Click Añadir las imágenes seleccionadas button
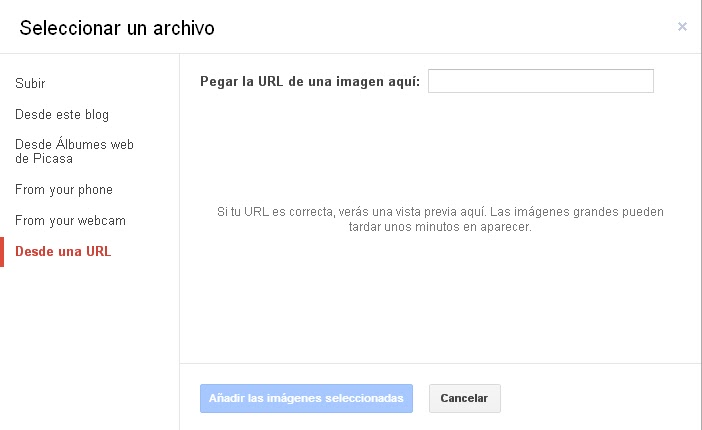This screenshot has width=702, height=430. 306,398
